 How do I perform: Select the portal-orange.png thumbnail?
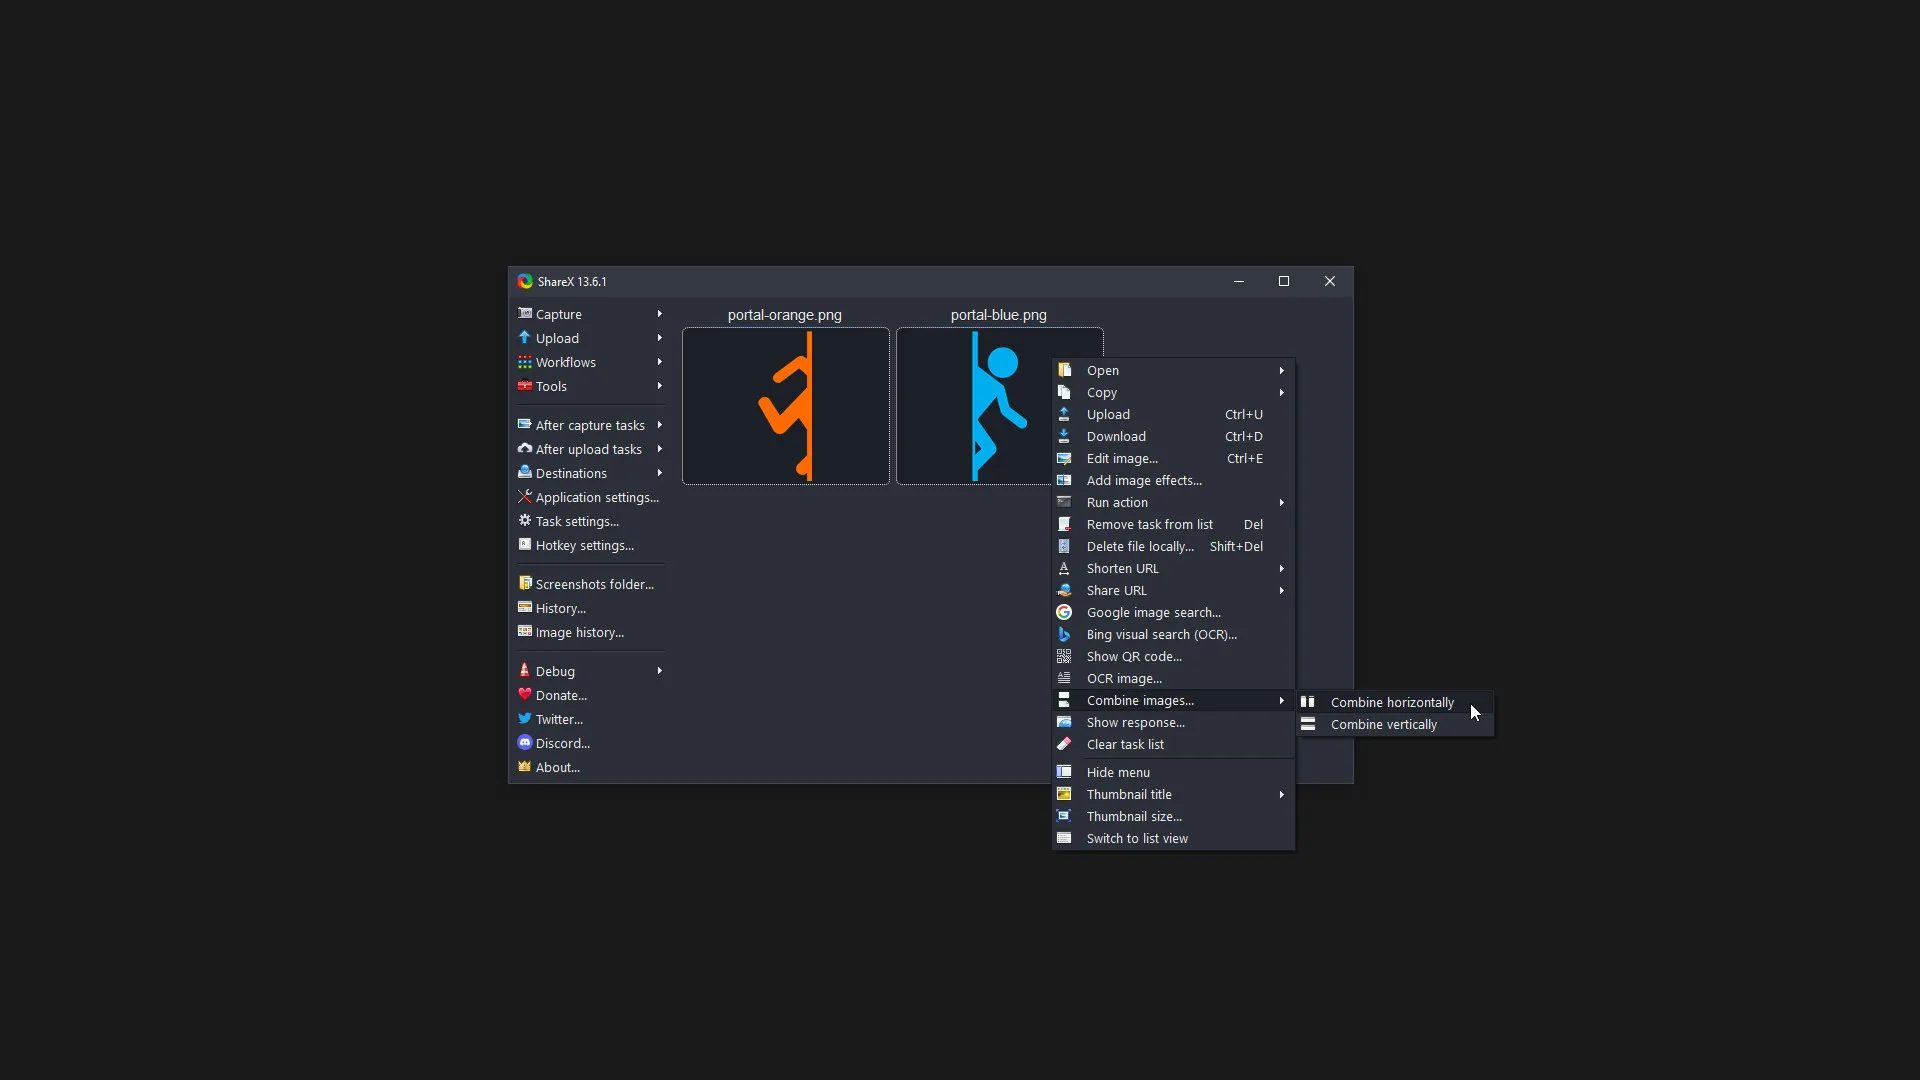point(786,406)
